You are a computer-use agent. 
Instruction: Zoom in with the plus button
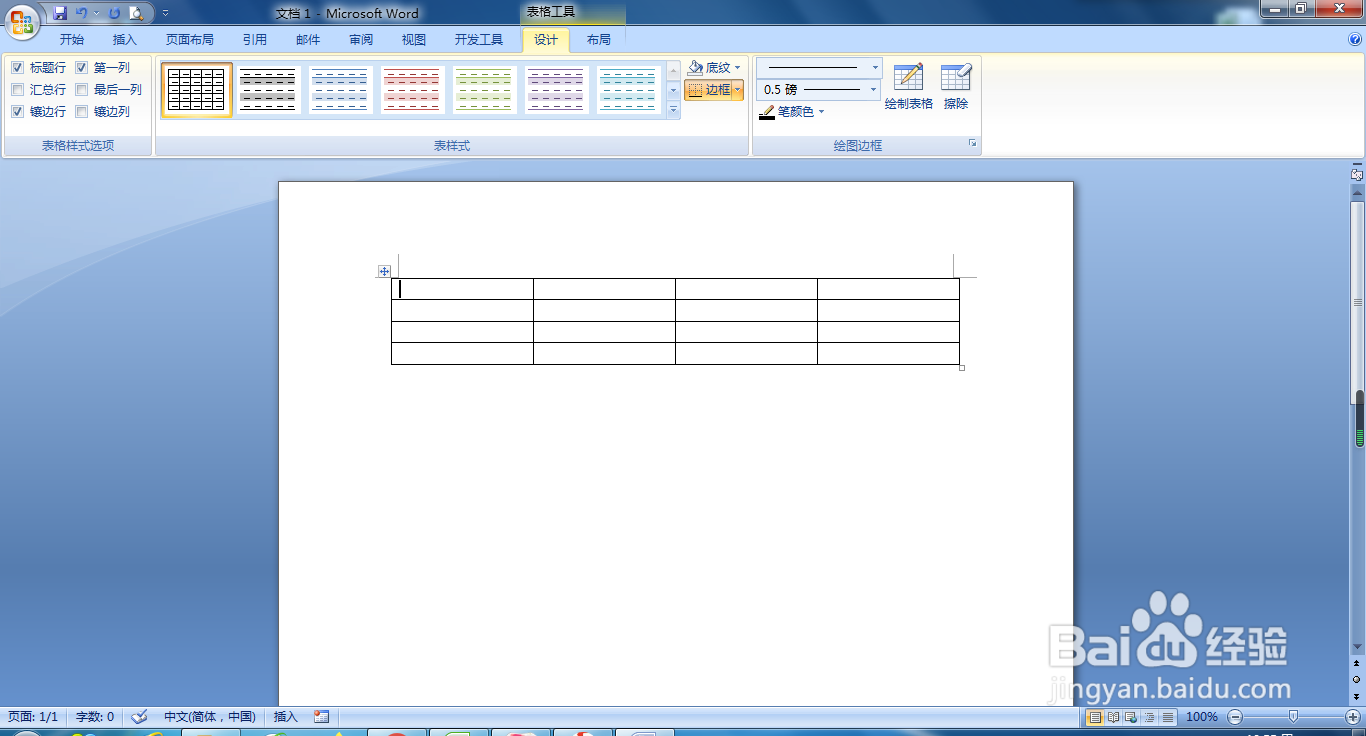point(1353,717)
